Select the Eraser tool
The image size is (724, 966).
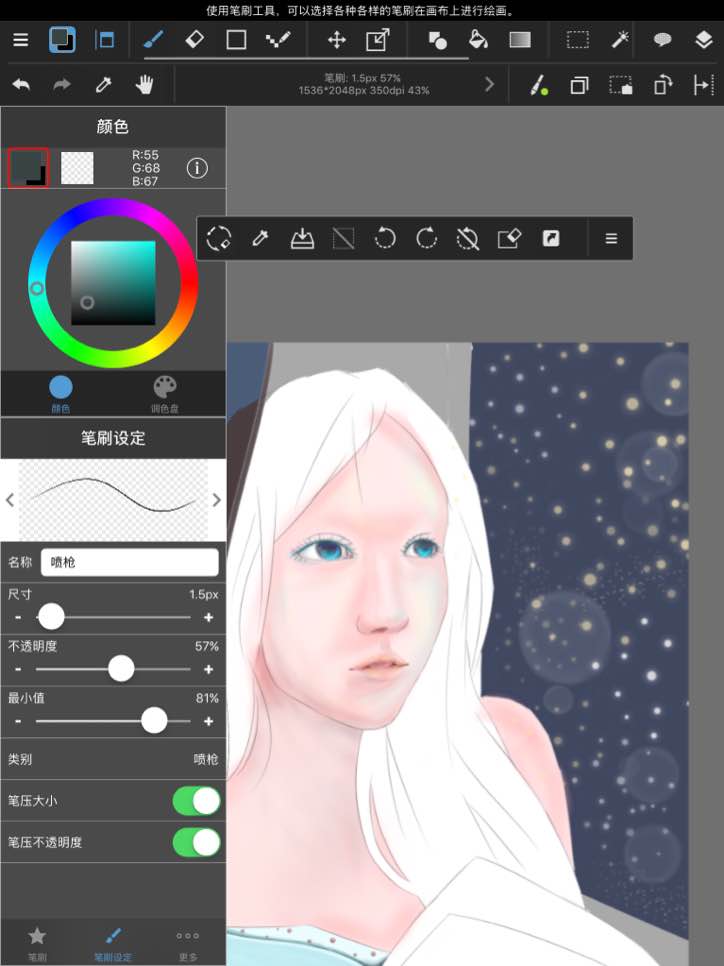195,40
